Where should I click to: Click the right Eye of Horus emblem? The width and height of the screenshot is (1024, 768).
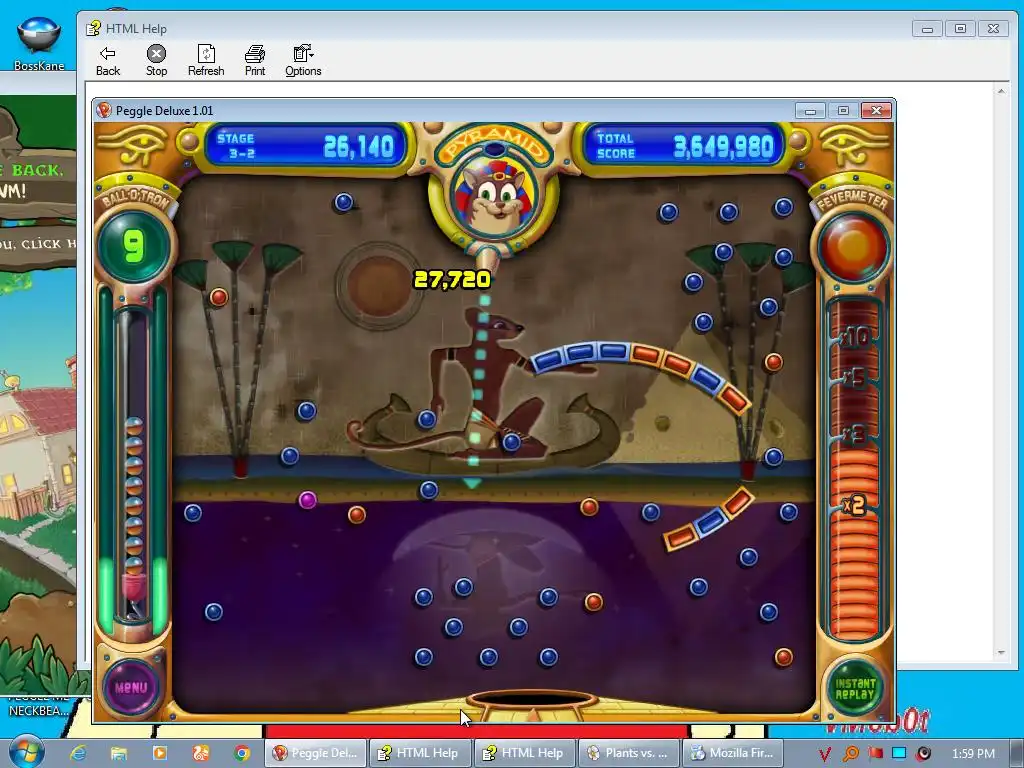(x=852, y=144)
